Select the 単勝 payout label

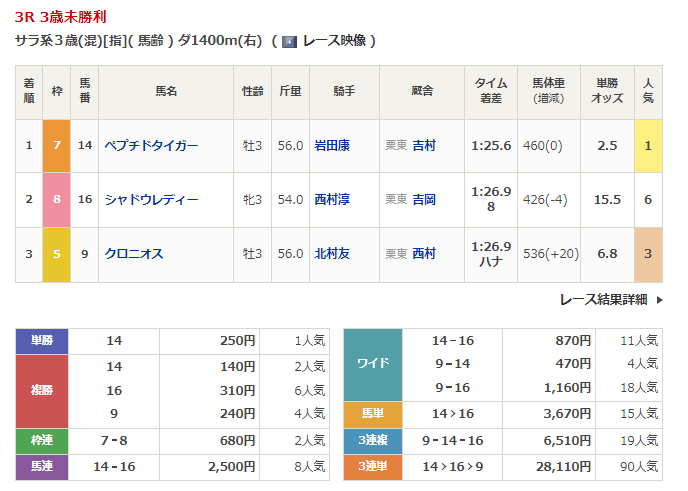pos(42,341)
